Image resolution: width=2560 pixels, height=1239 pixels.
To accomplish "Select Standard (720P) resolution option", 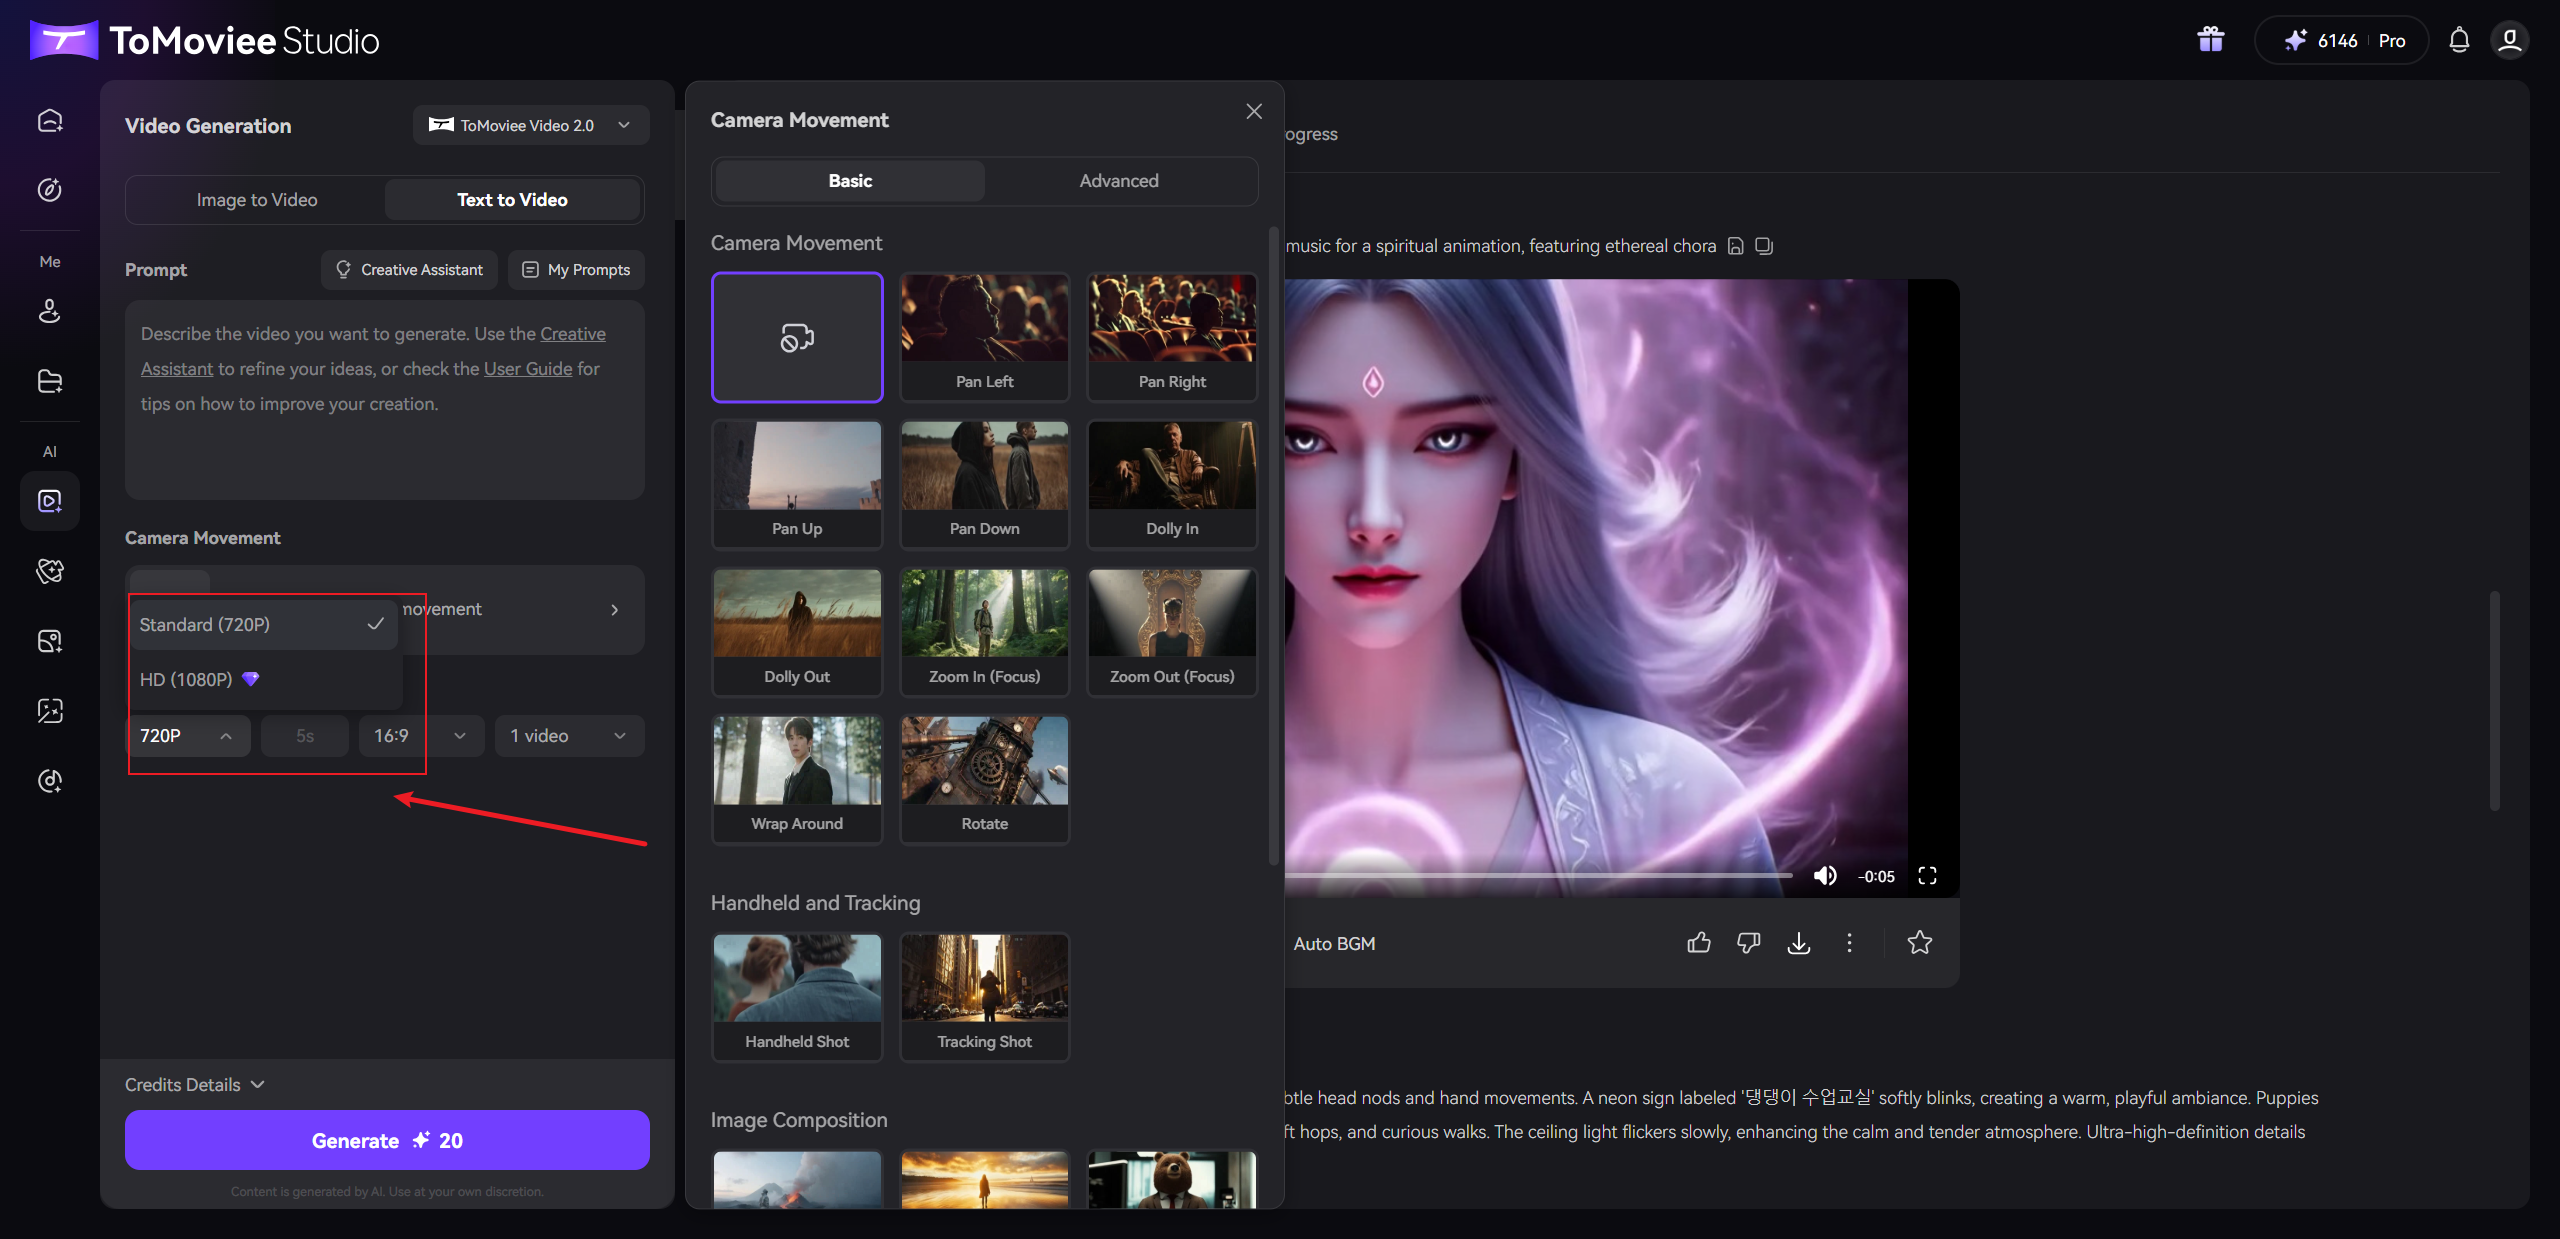I will (x=264, y=624).
